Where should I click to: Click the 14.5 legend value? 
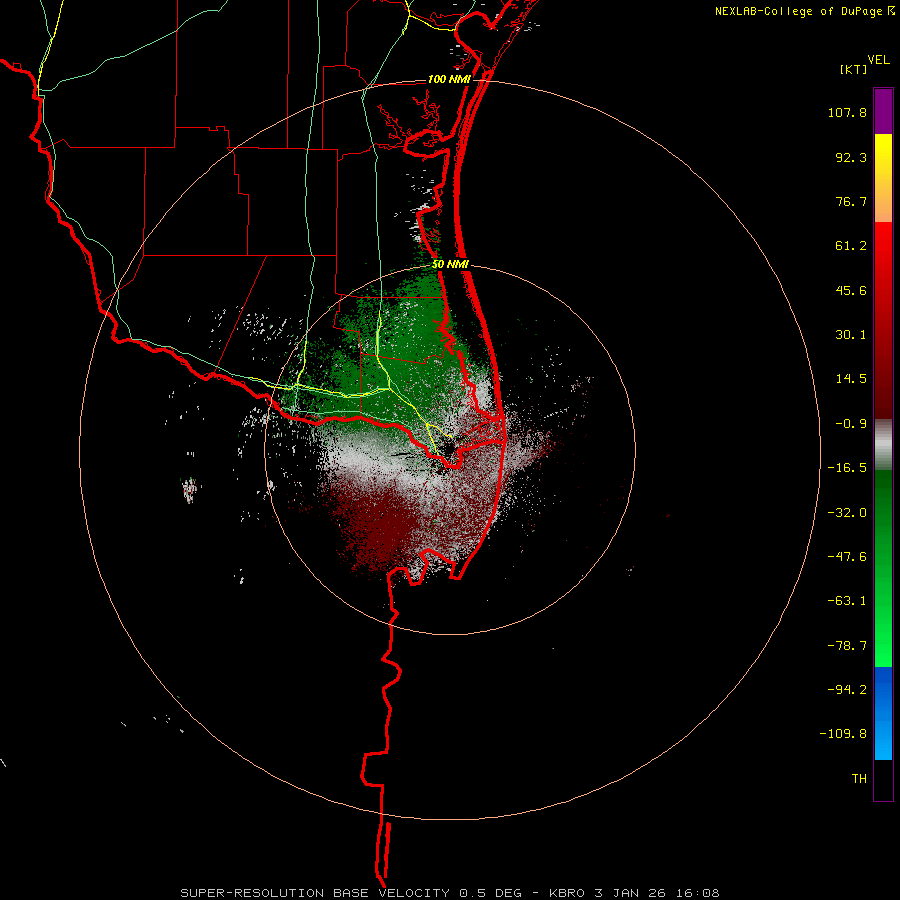click(x=851, y=379)
